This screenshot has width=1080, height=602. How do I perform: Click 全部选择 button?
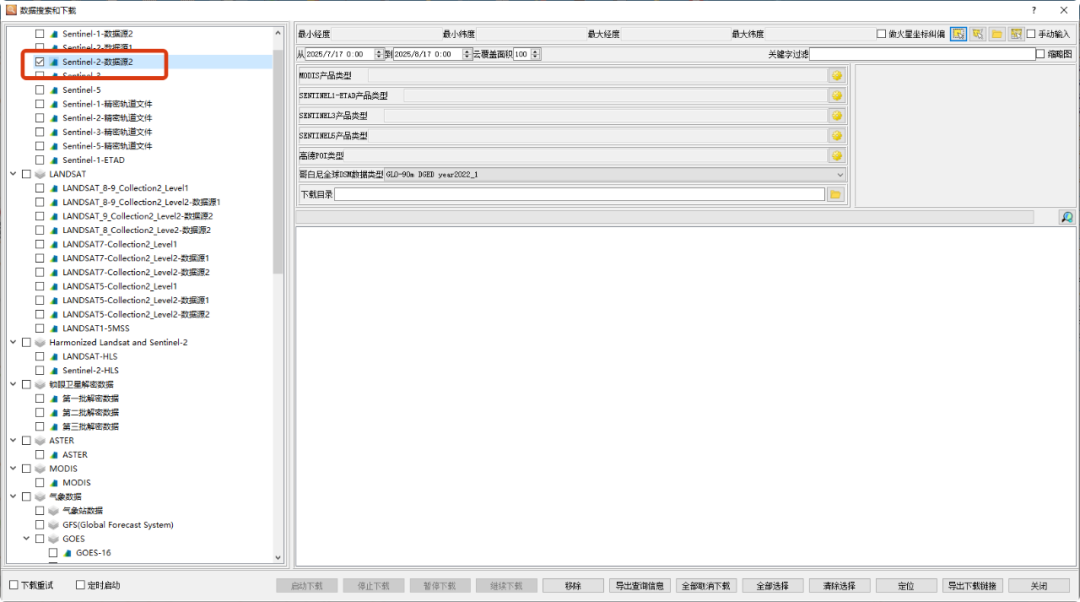click(773, 586)
